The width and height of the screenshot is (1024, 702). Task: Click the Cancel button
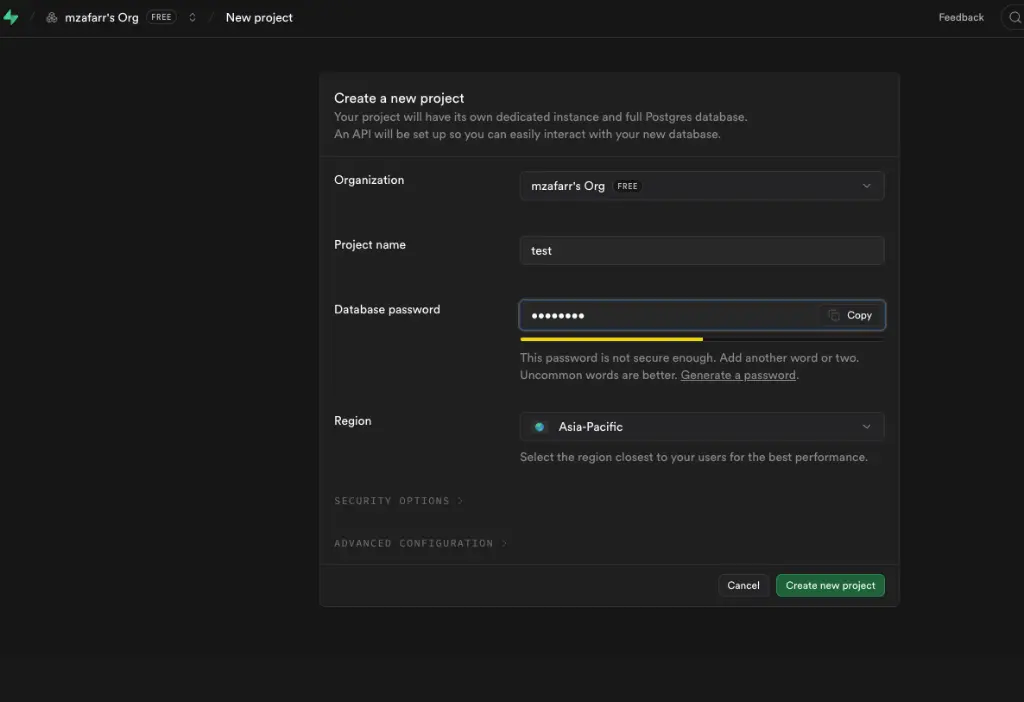click(743, 586)
